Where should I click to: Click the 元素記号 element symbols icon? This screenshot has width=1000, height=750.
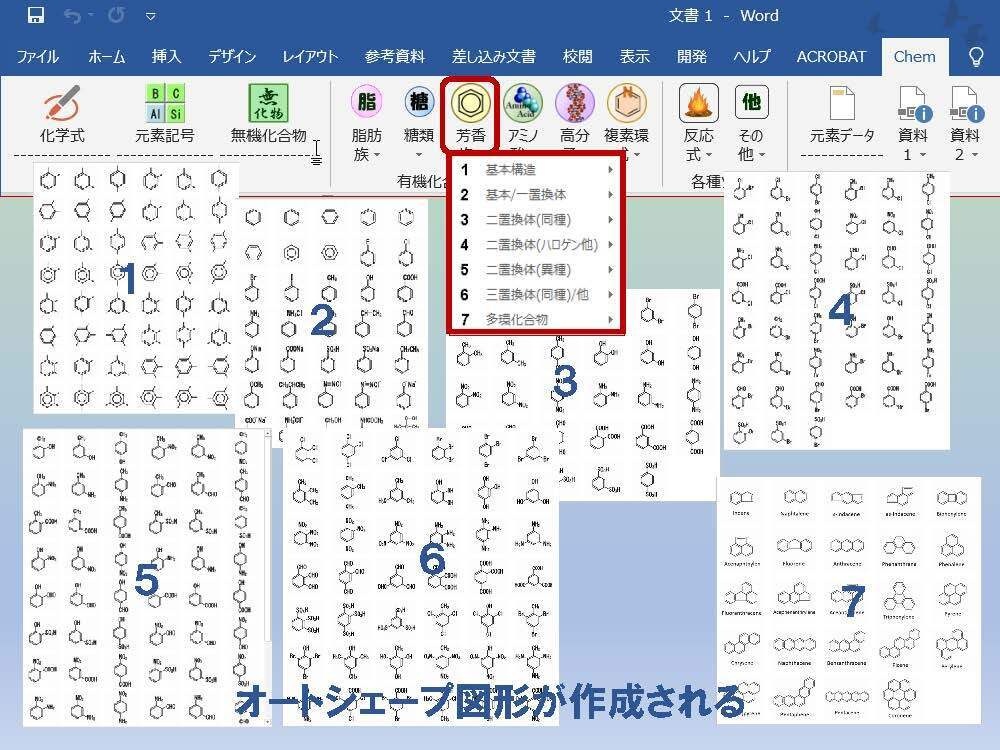click(165, 103)
